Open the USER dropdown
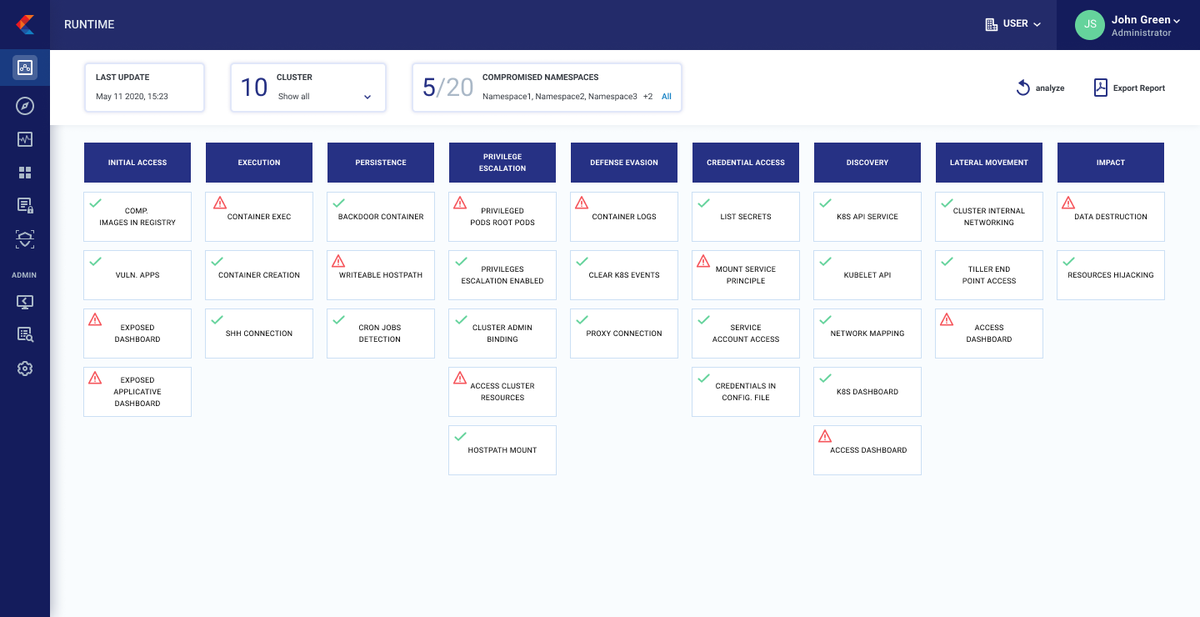Image resolution: width=1200 pixels, height=617 pixels. click(x=1013, y=24)
